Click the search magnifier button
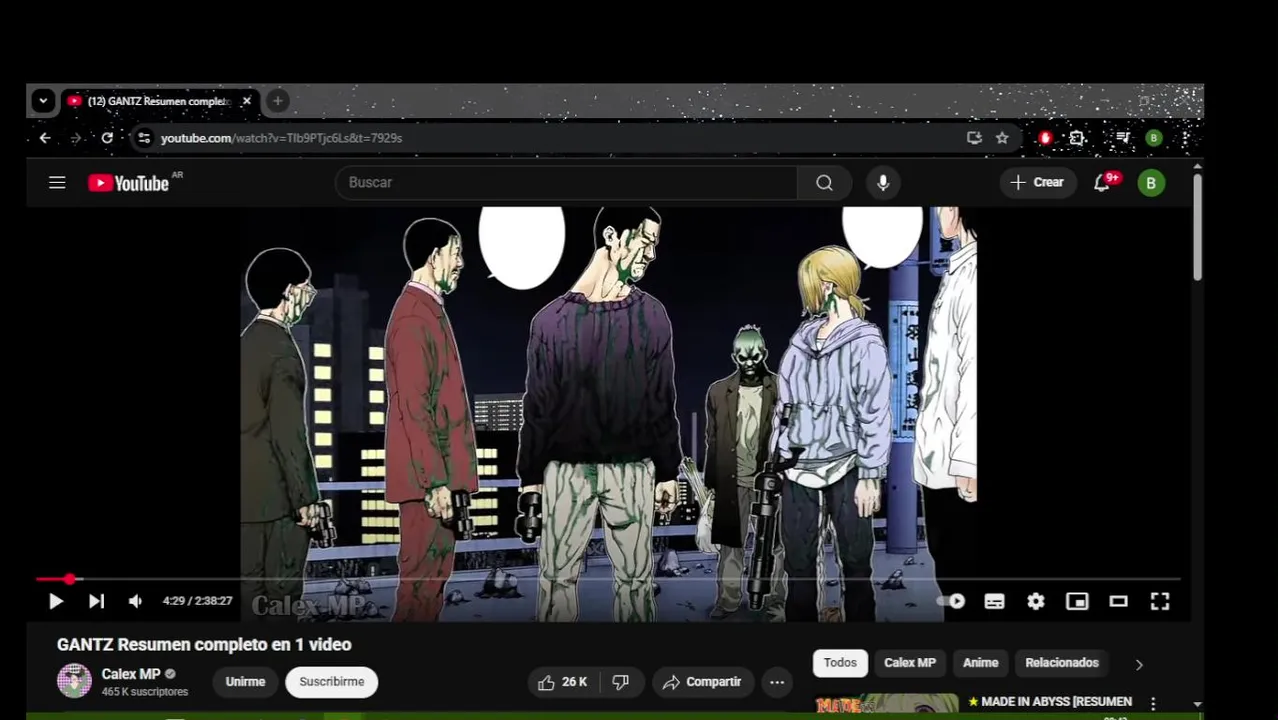The height and width of the screenshot is (720, 1278). [824, 183]
